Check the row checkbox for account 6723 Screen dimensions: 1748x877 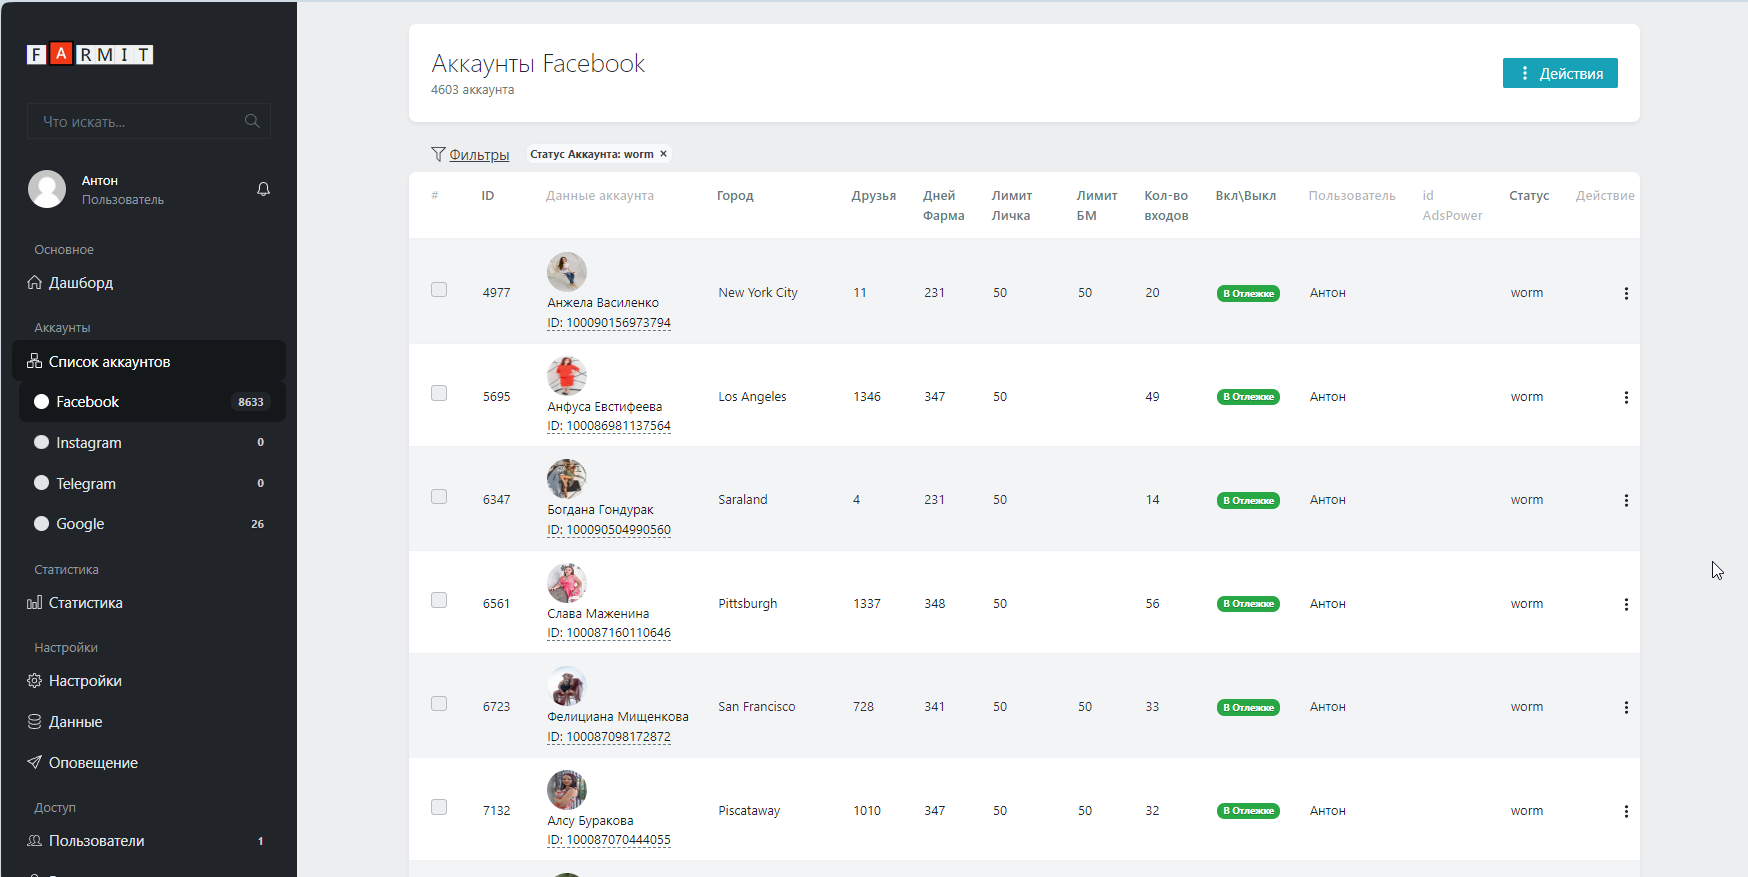tap(439, 704)
